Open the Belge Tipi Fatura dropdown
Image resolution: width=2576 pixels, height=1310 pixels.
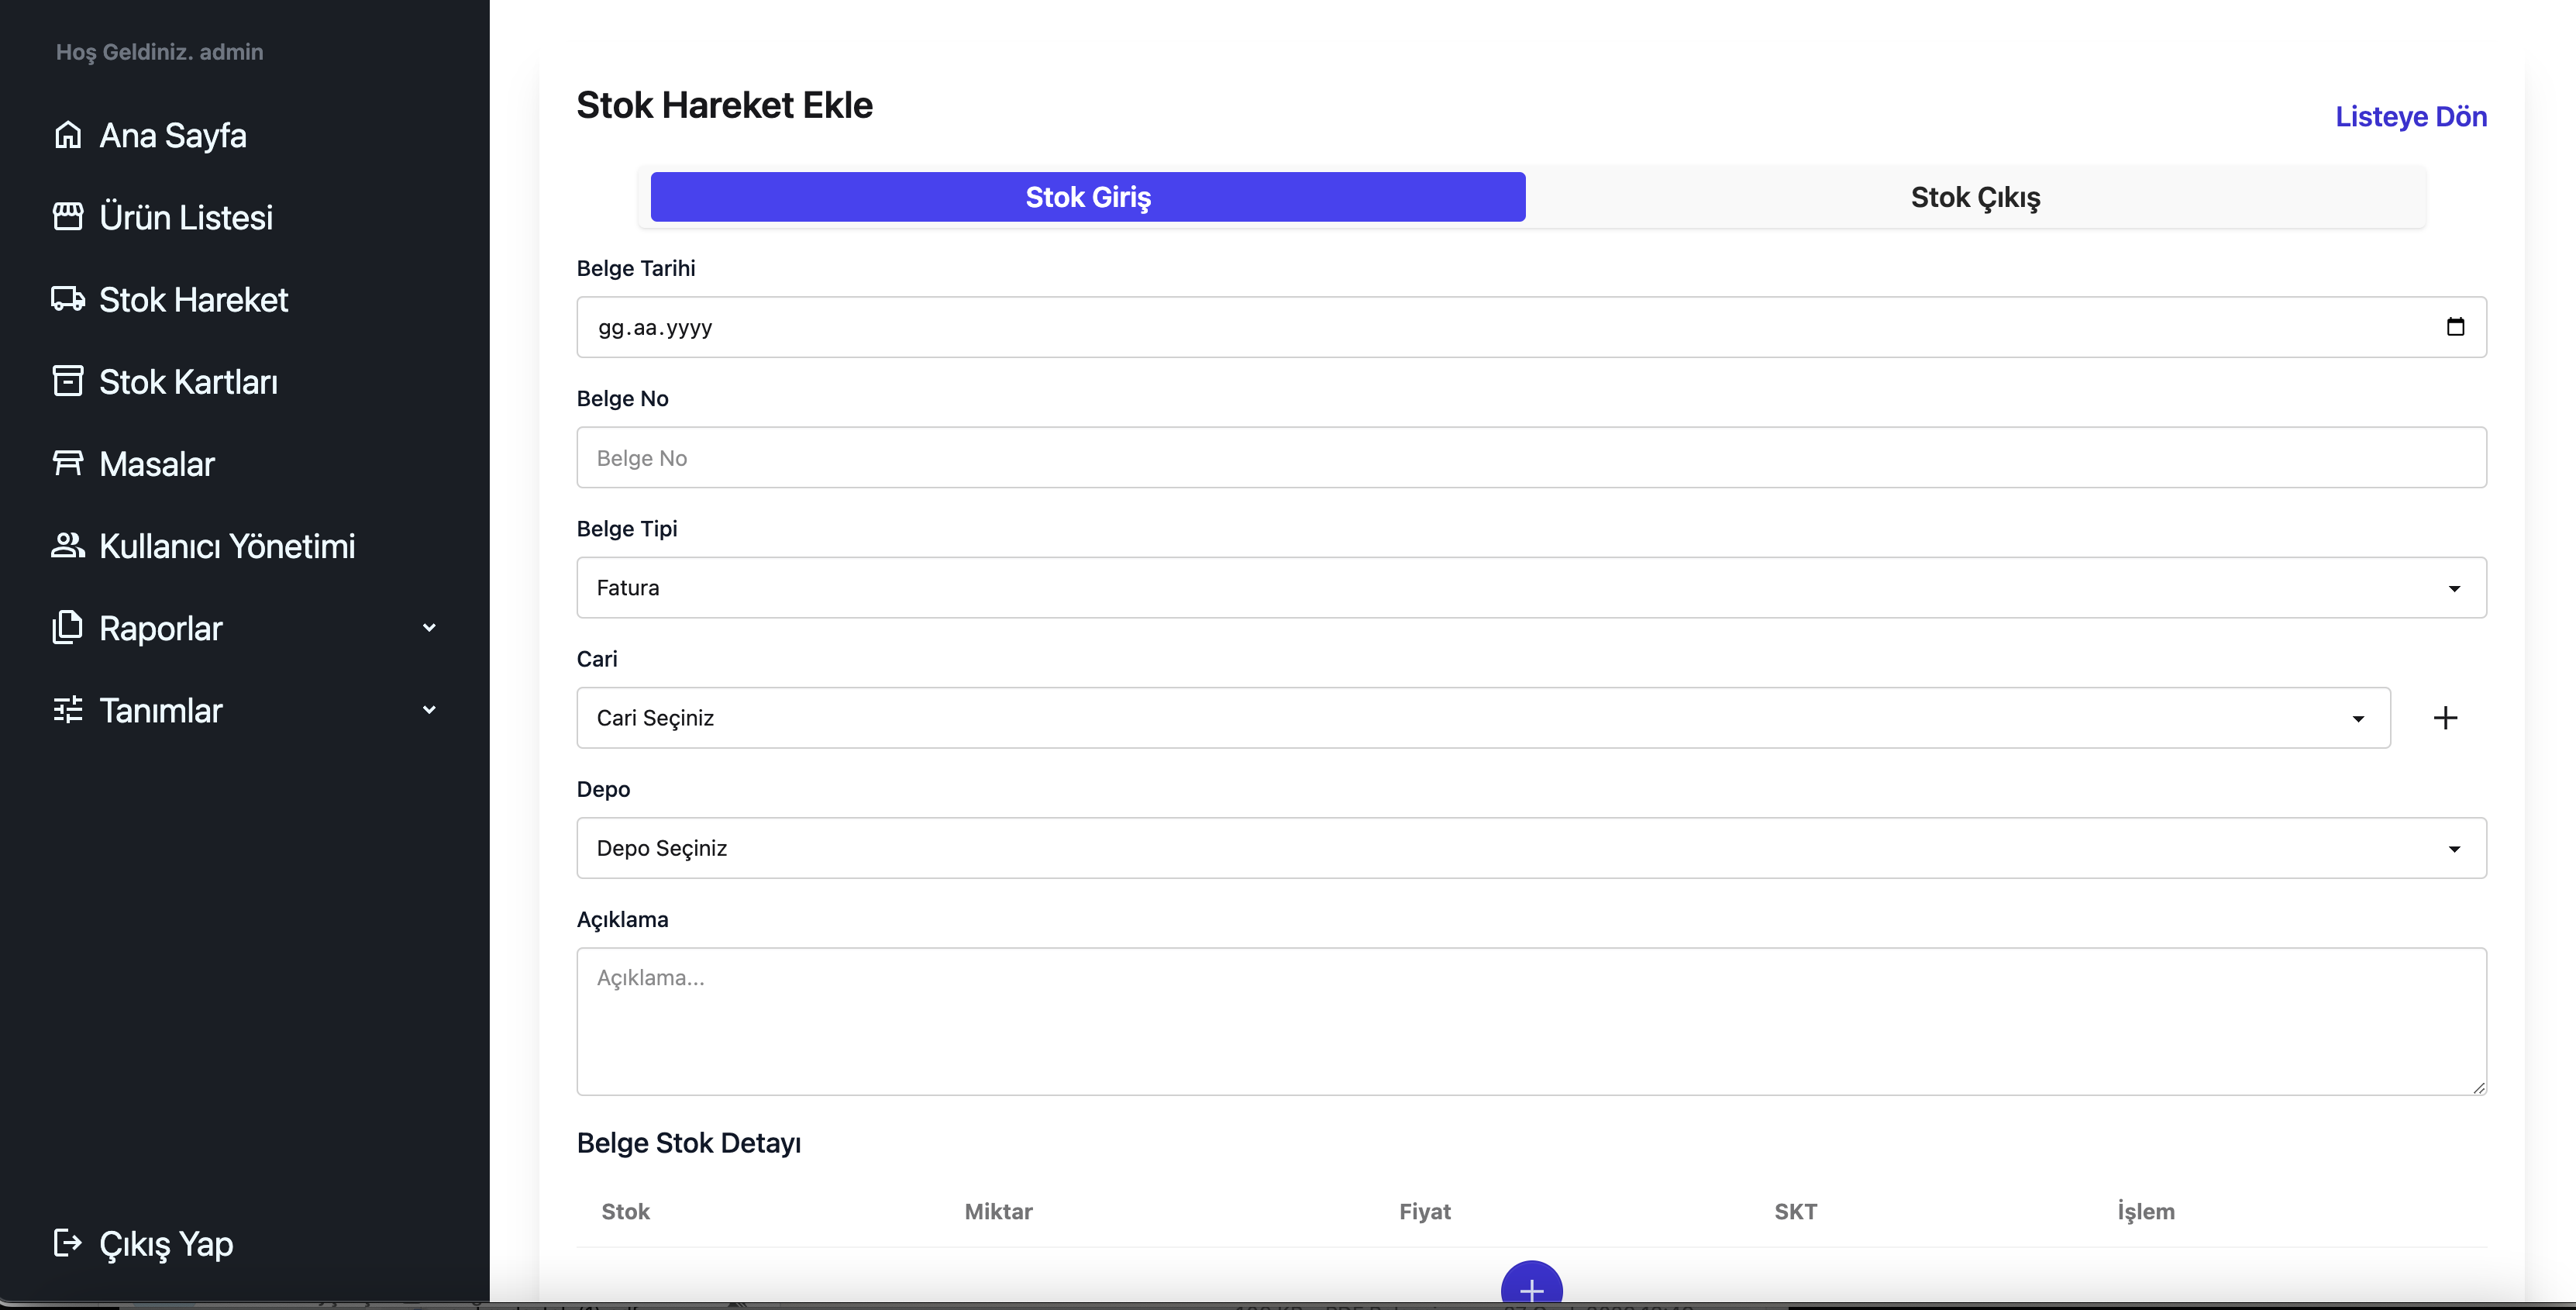[x=1531, y=588]
